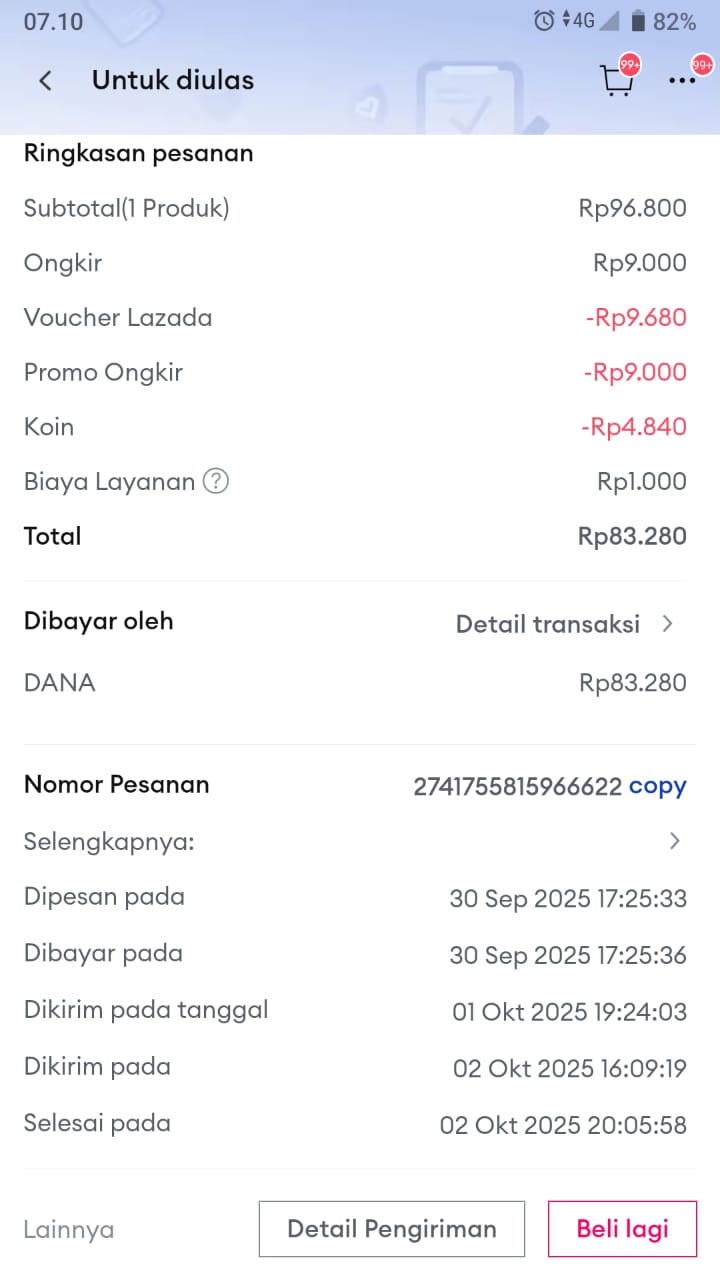720x1280 pixels.
Task: Tap the DANA payment method row
Action: [x=60, y=683]
